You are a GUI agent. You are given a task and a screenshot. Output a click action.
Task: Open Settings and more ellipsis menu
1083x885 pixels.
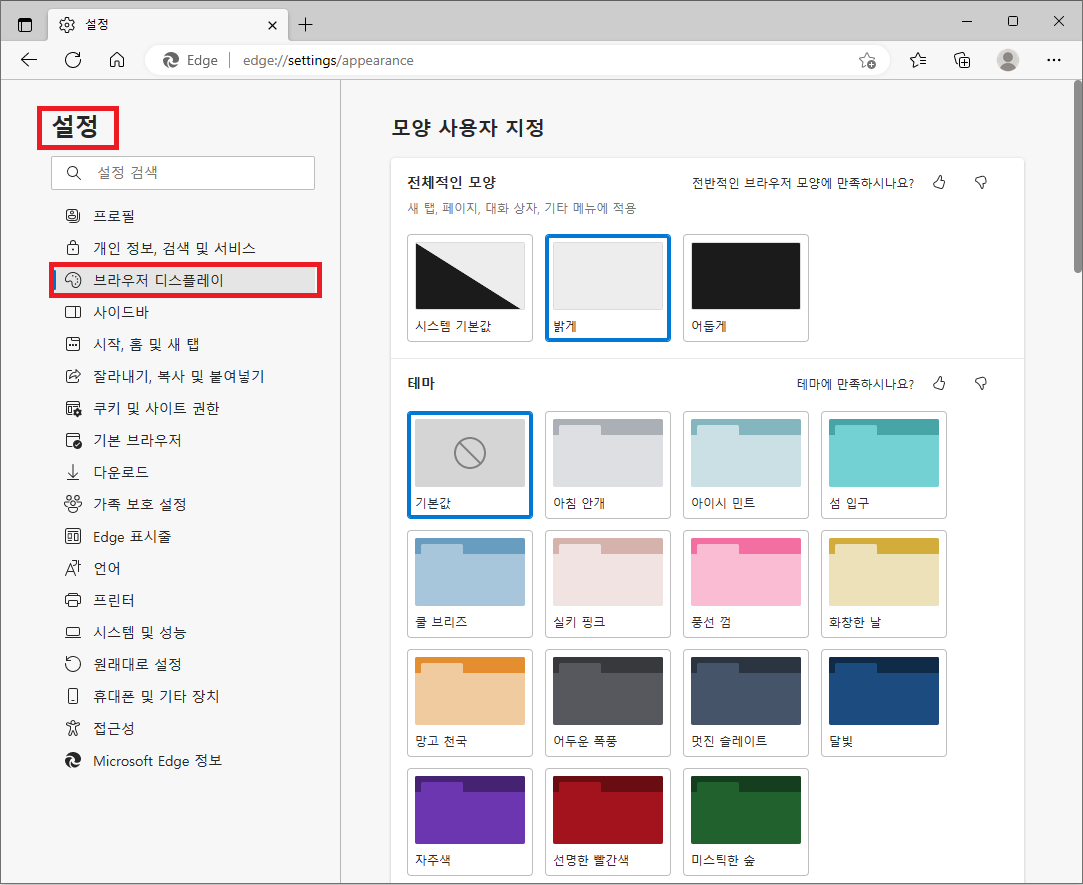click(1053, 60)
